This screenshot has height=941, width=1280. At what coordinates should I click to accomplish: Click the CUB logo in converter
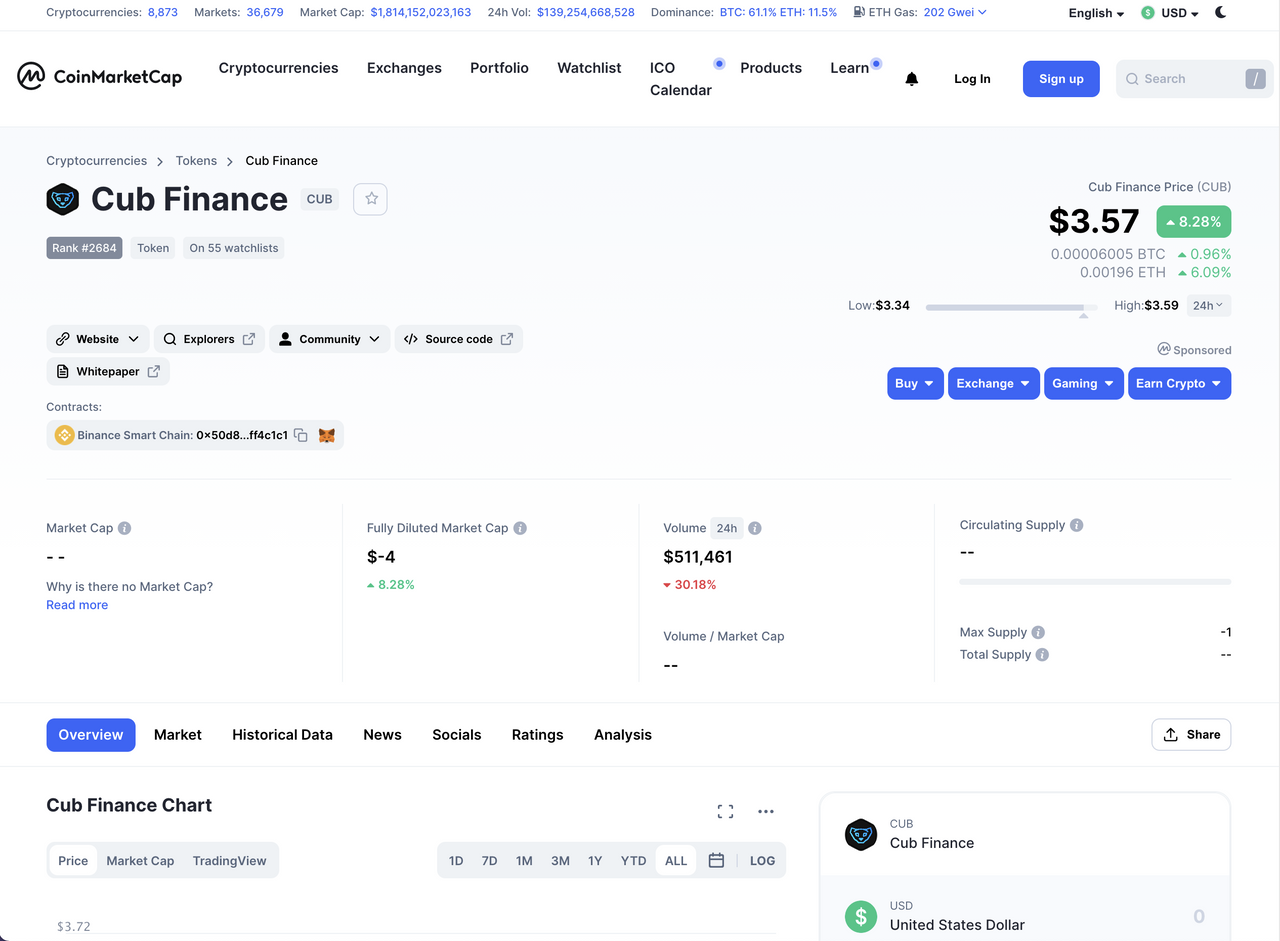point(861,834)
